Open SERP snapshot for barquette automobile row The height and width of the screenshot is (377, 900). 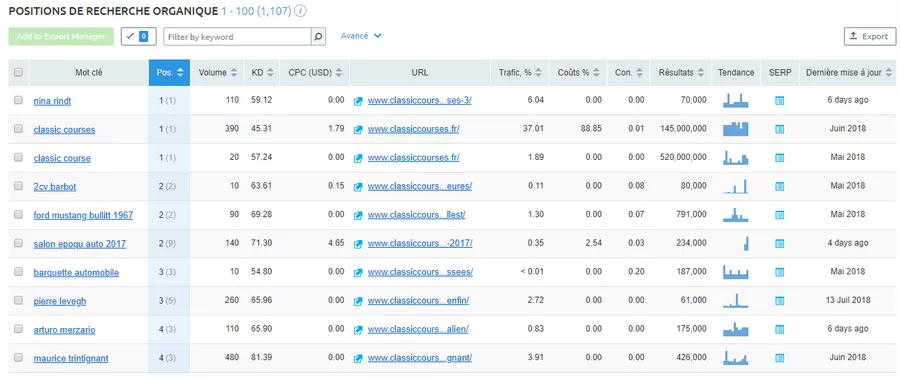click(x=779, y=273)
